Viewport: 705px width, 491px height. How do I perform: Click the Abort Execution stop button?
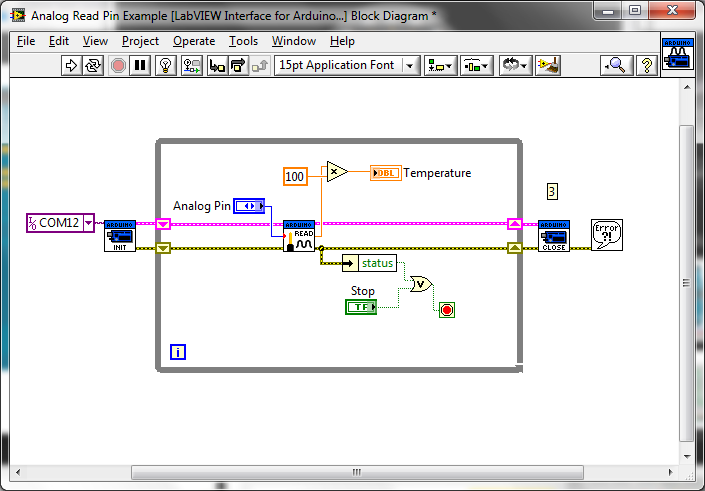[118, 66]
